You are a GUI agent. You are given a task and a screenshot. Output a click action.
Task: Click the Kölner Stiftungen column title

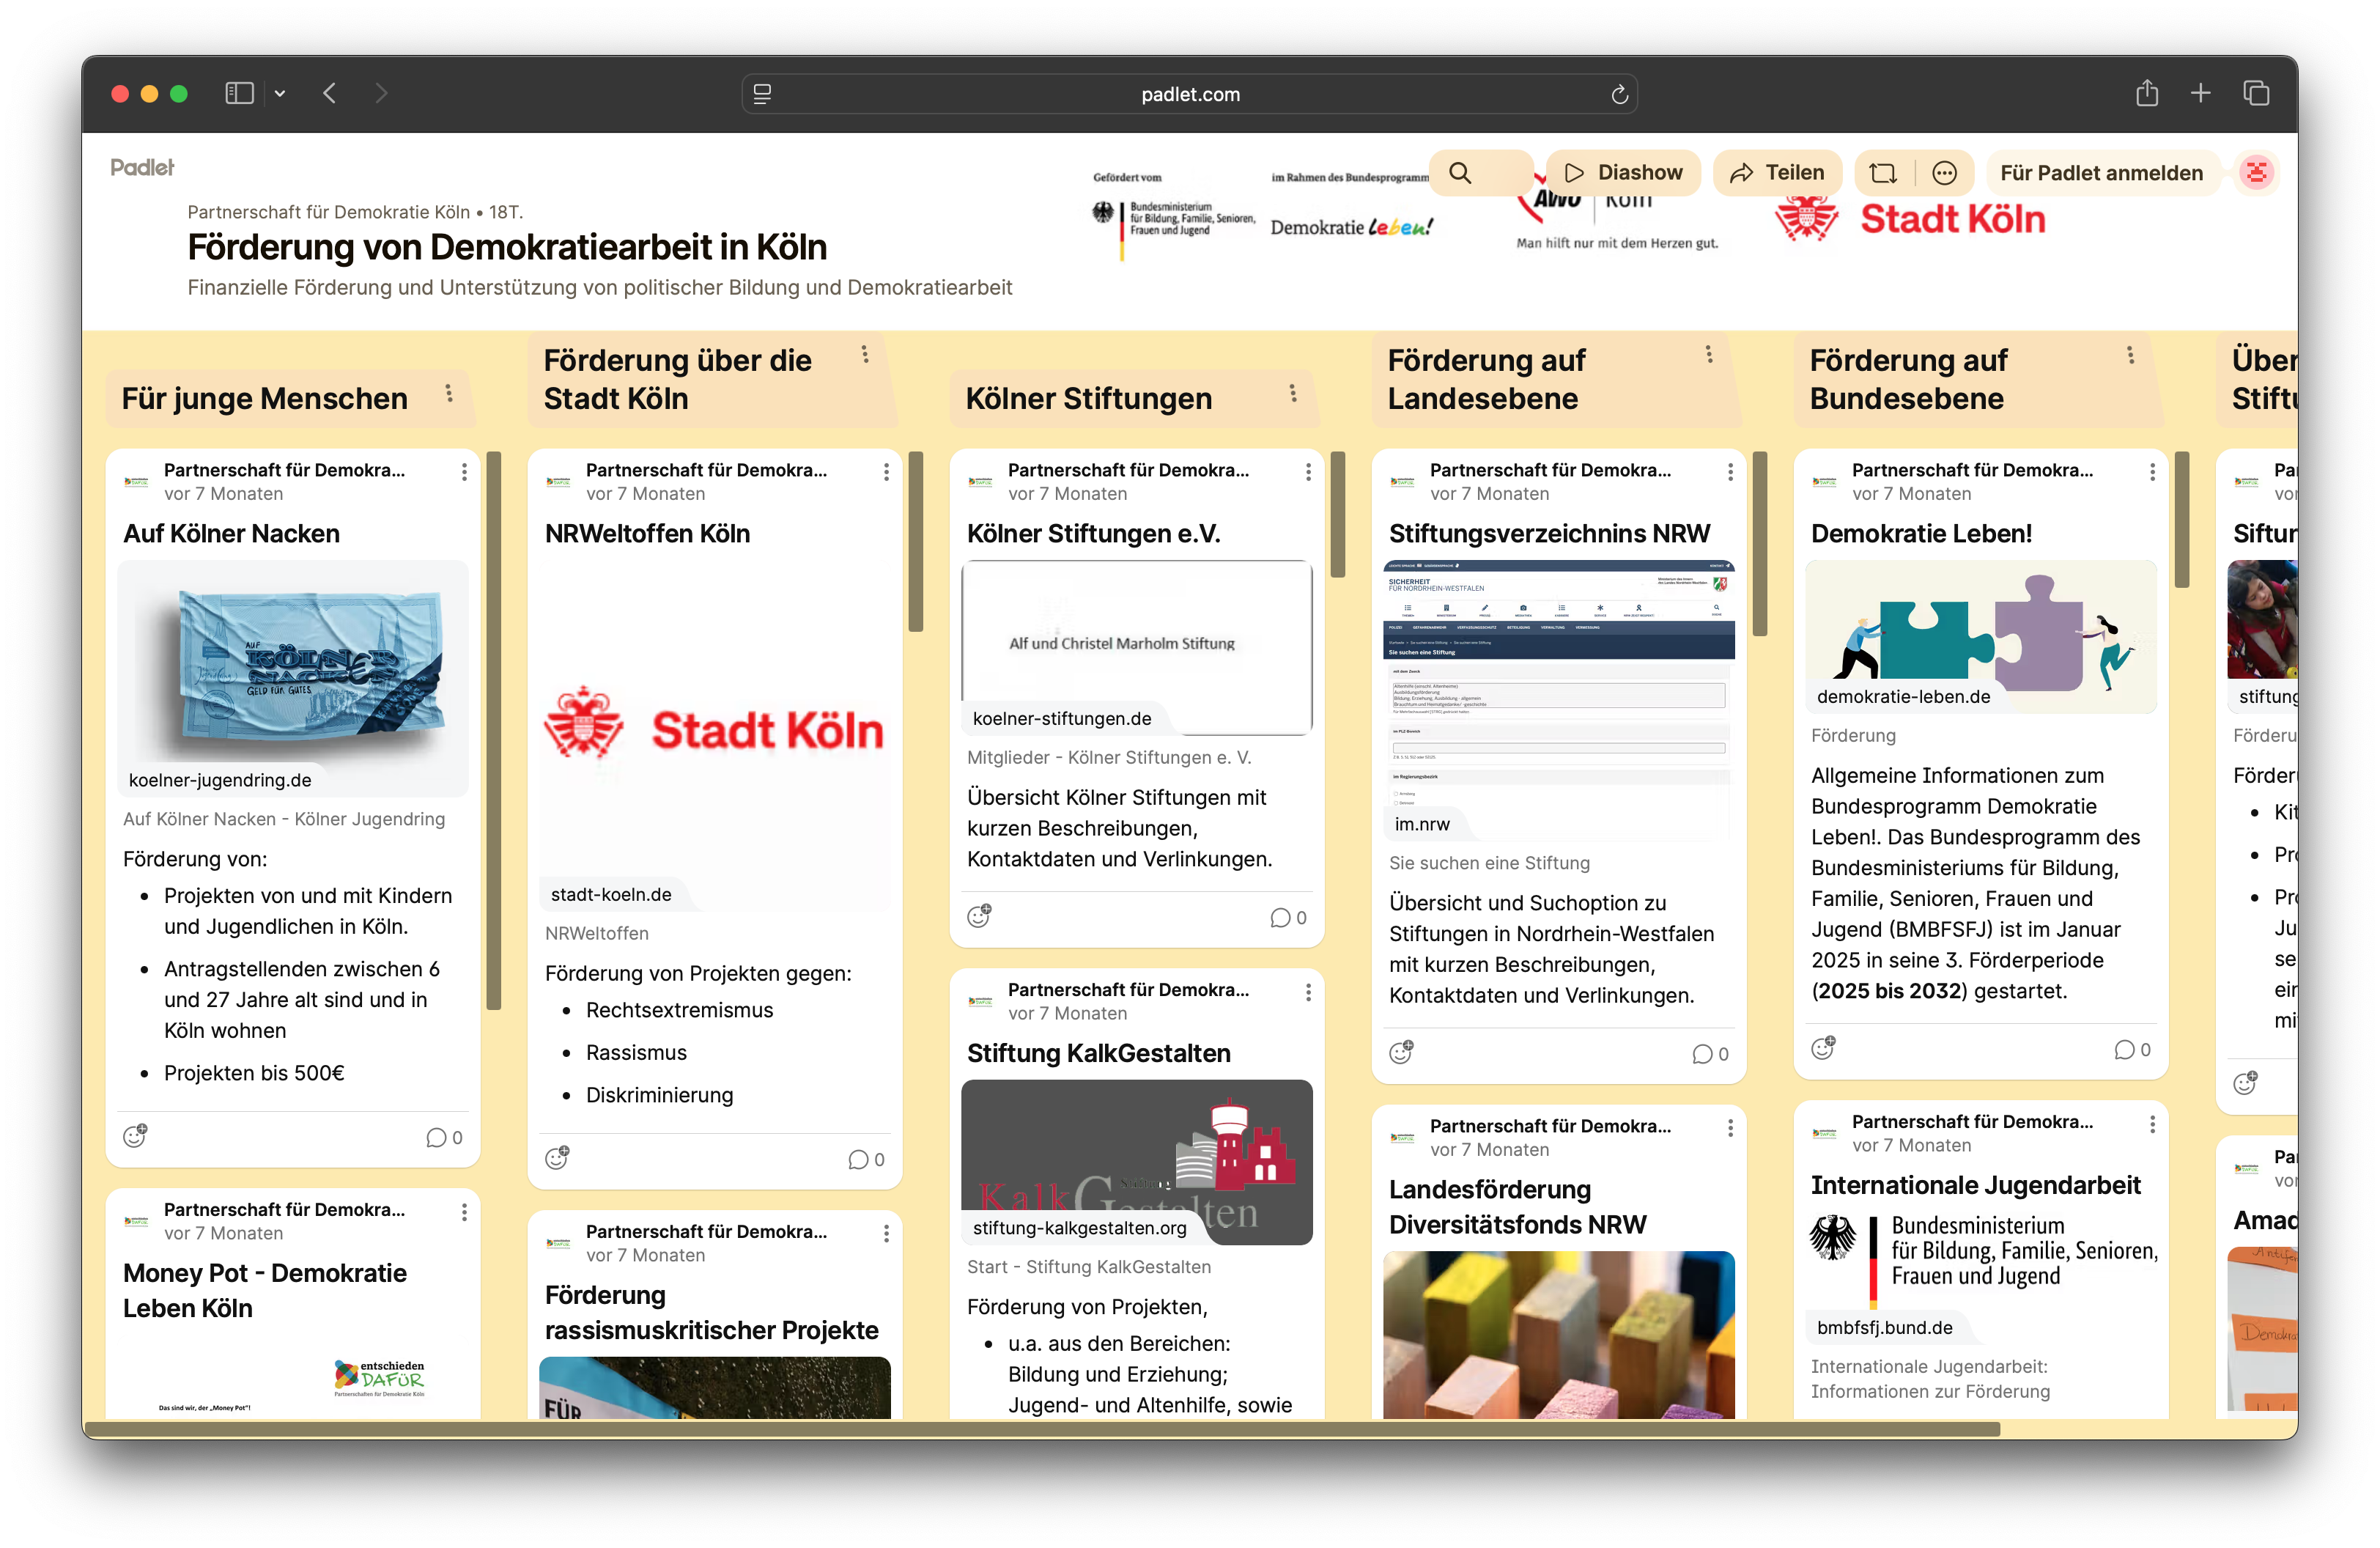coord(1088,398)
